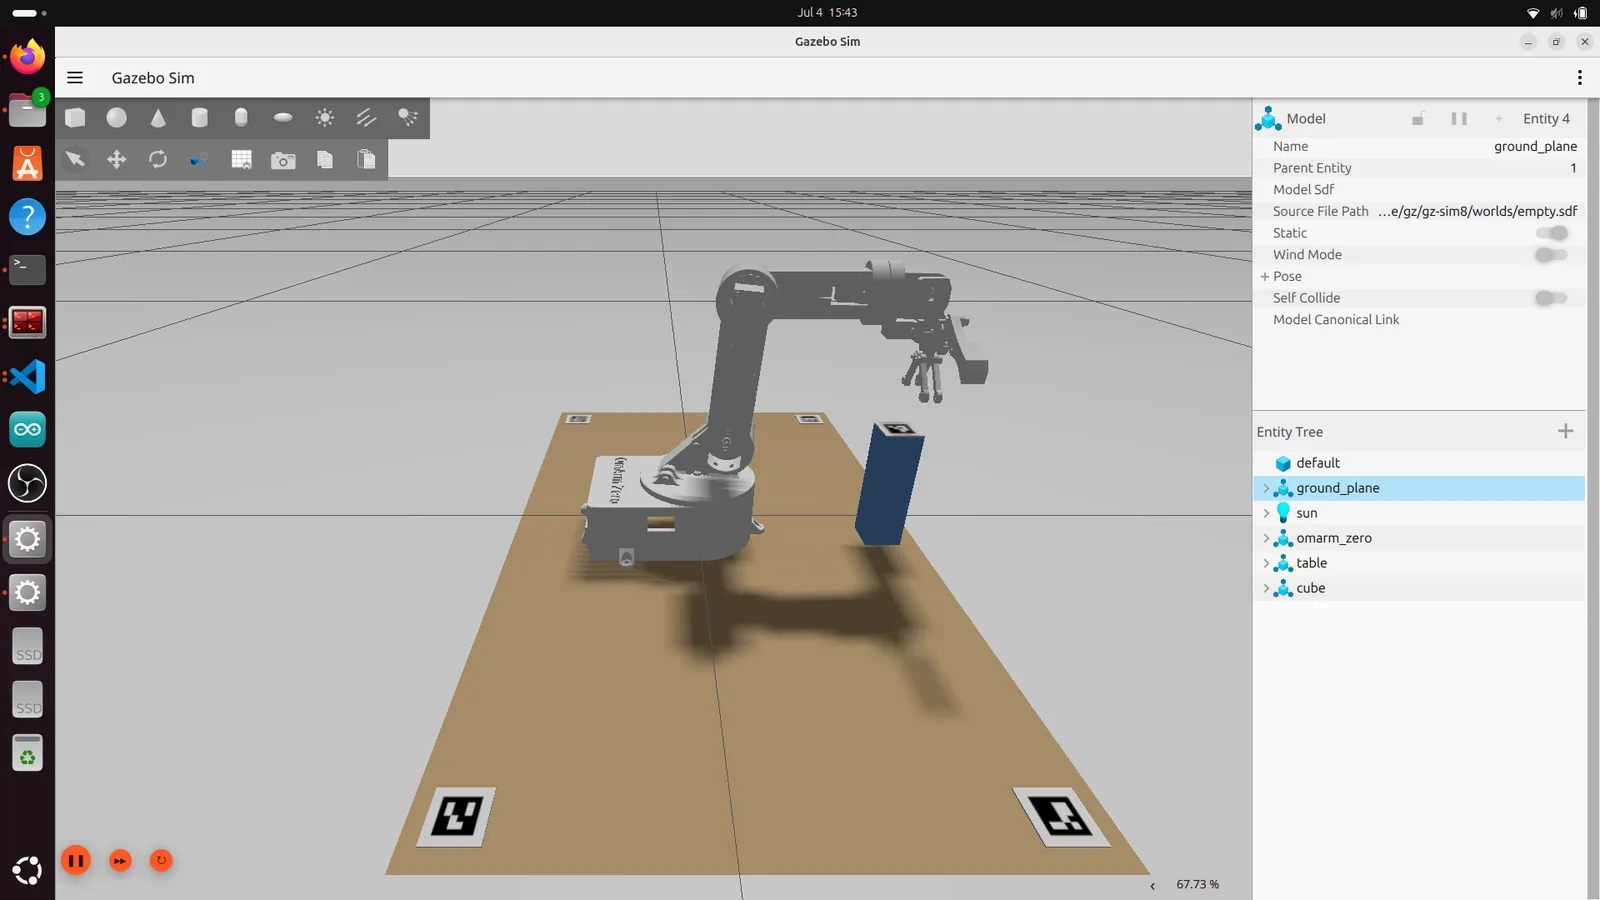Screen dimensions: 1600x900
Task: Expand the cube tree node
Action: [1266, 588]
